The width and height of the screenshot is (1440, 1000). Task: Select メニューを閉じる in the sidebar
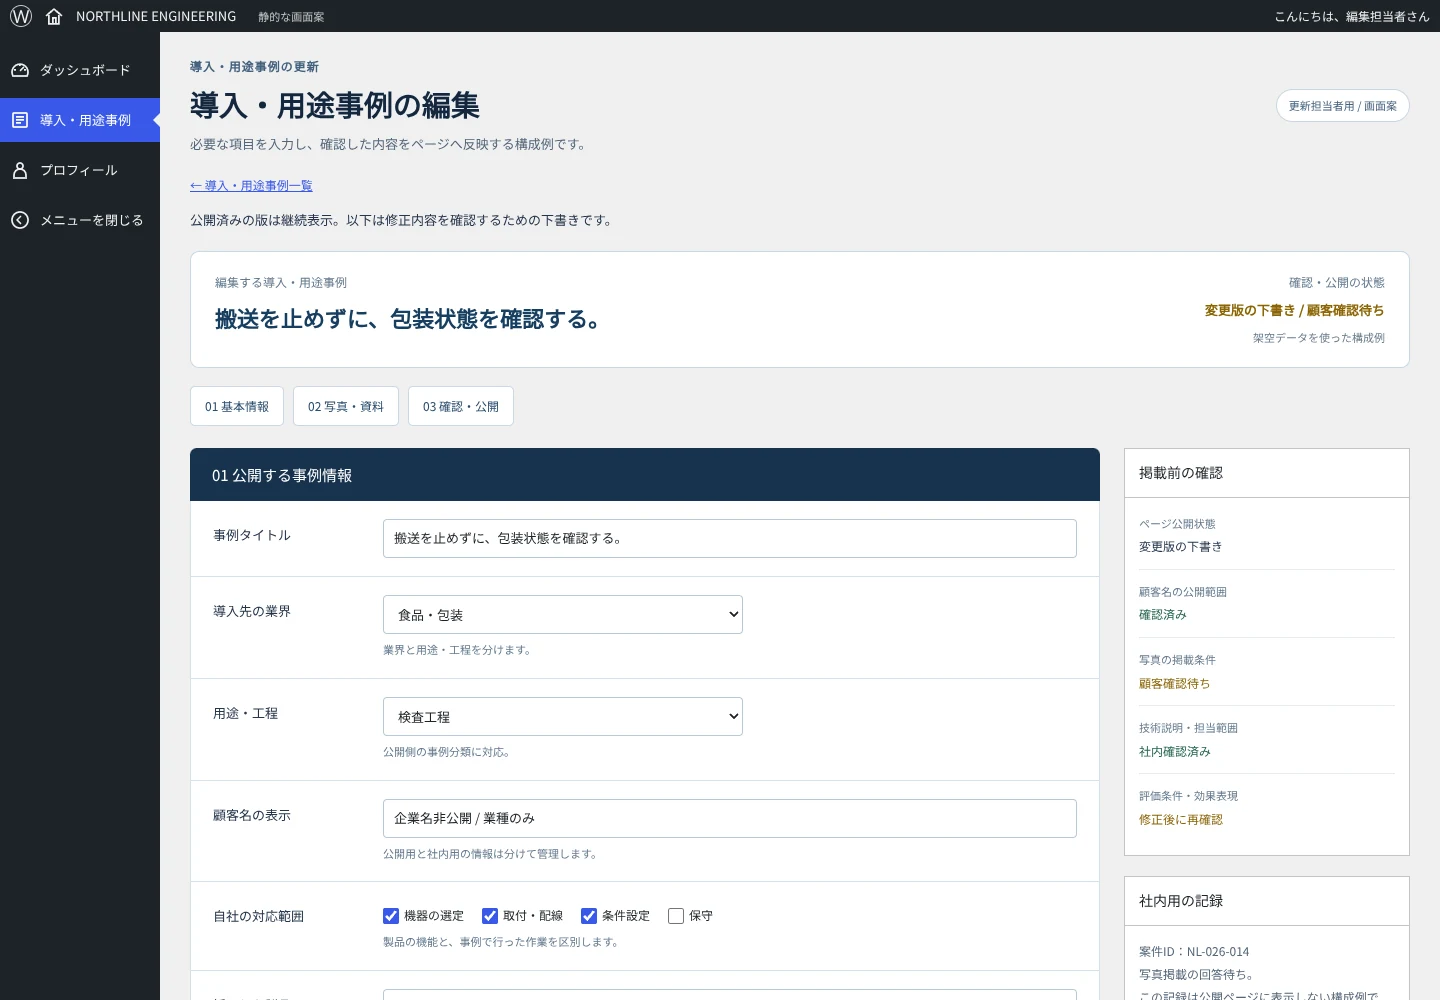click(80, 220)
